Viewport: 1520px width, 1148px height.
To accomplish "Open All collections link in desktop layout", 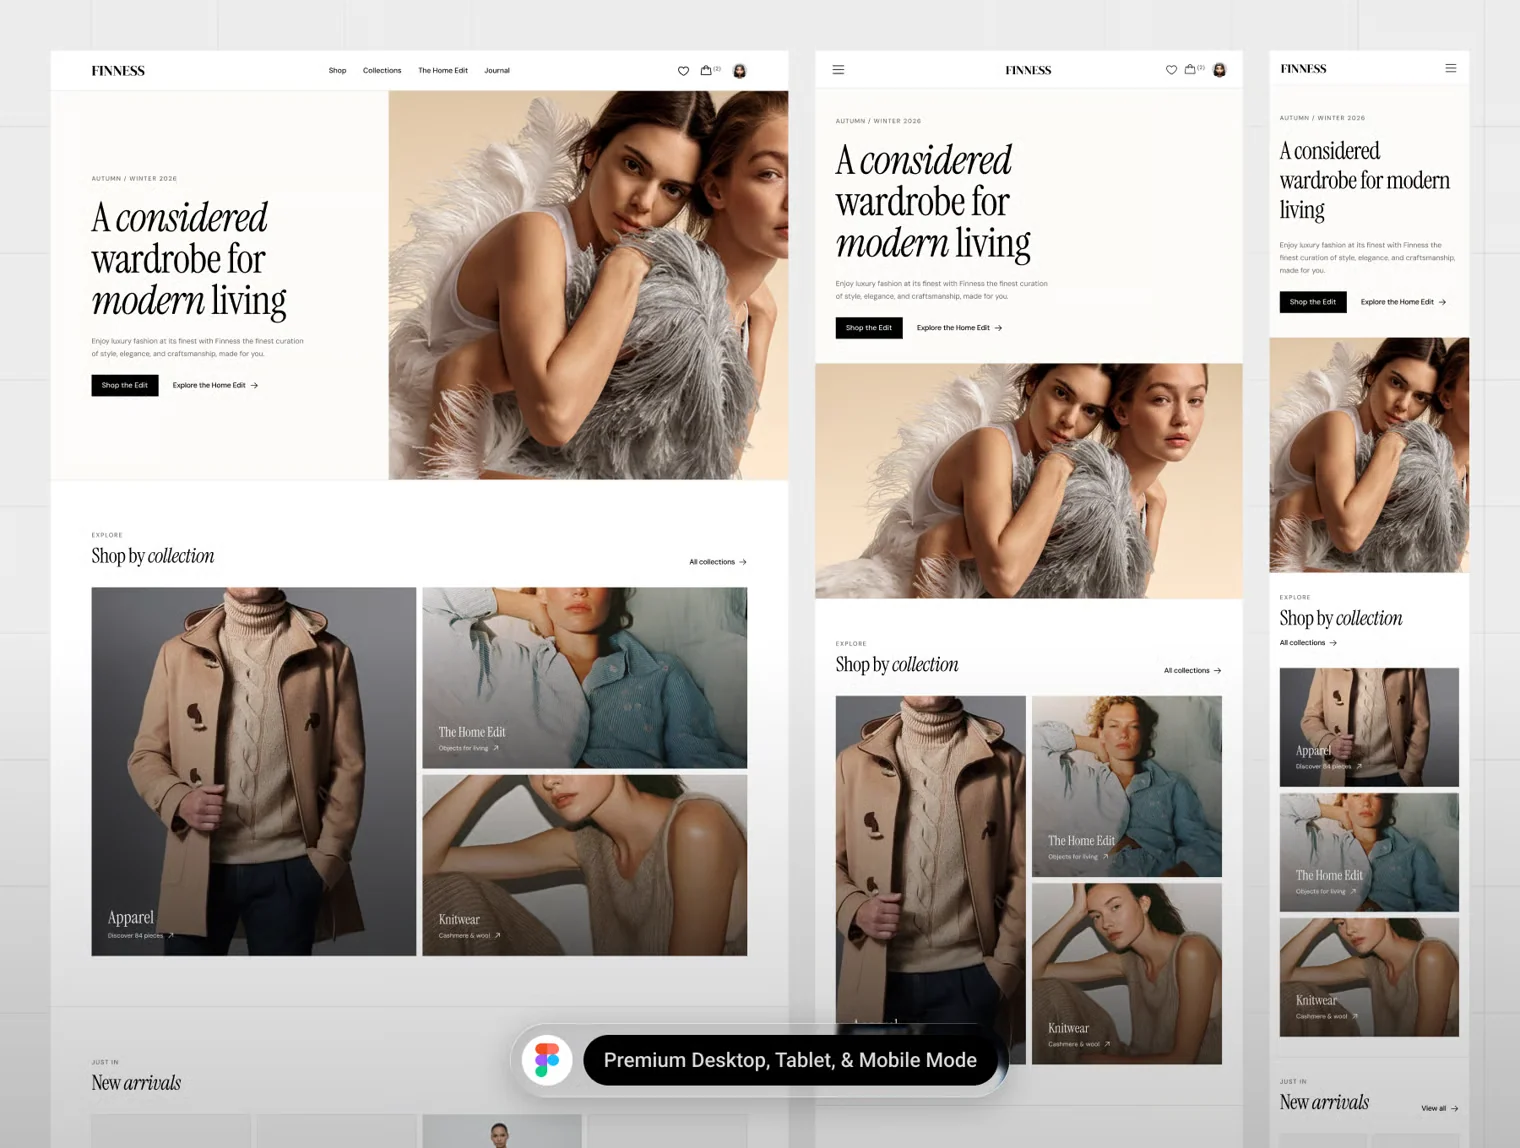I will pyautogui.click(x=718, y=562).
